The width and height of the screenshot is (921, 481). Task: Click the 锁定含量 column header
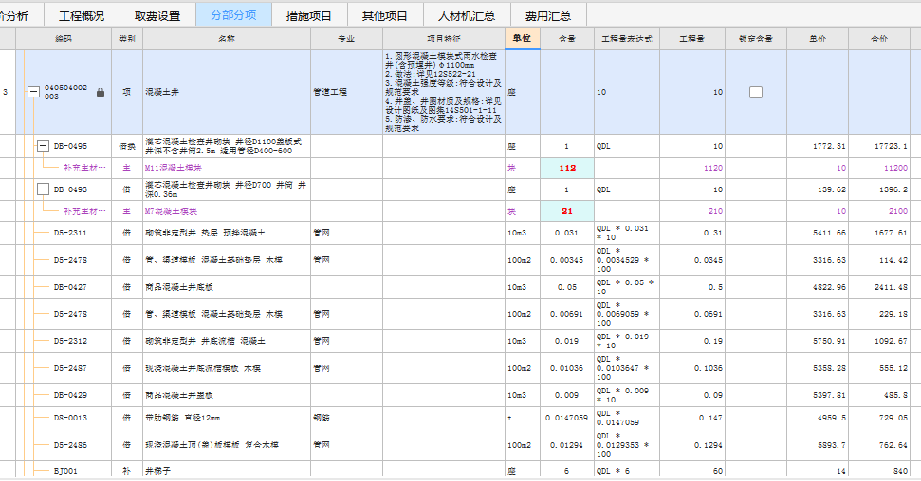pos(756,39)
